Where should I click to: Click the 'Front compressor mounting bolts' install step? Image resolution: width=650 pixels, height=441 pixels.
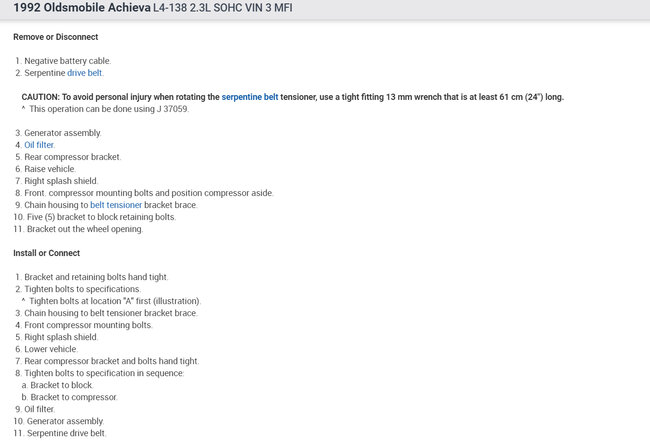click(88, 325)
